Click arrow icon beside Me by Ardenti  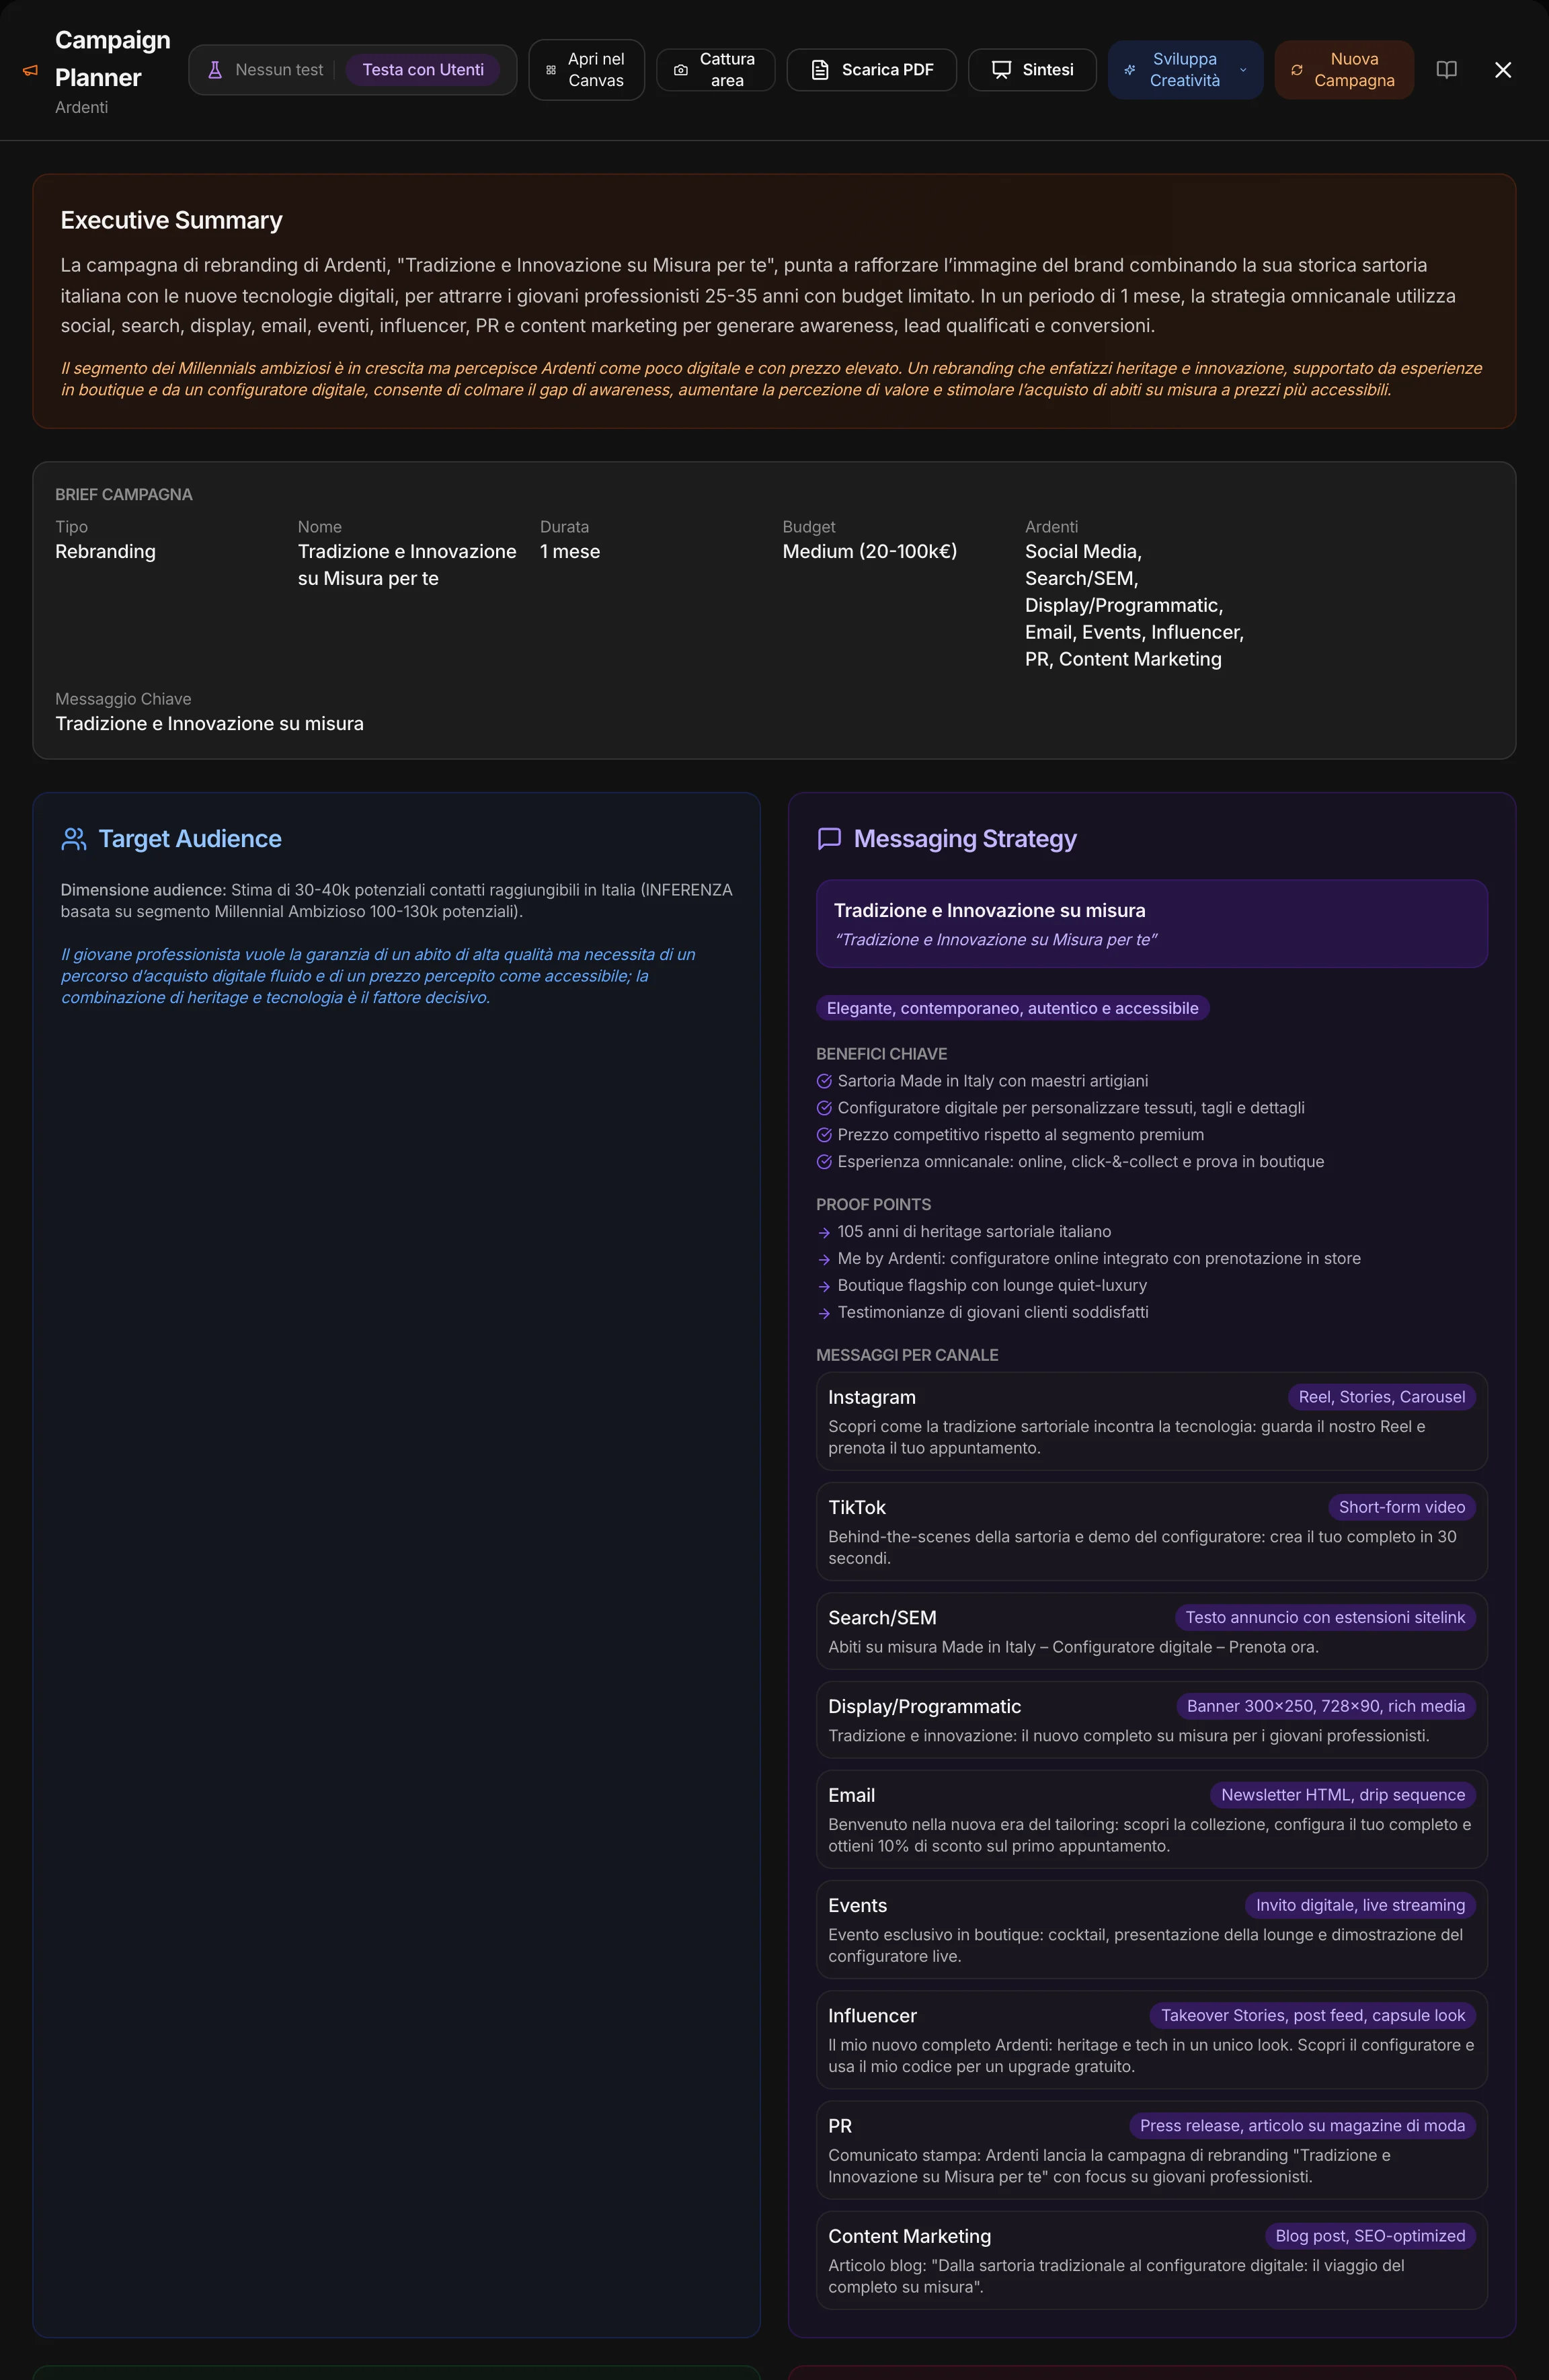[x=824, y=1260]
